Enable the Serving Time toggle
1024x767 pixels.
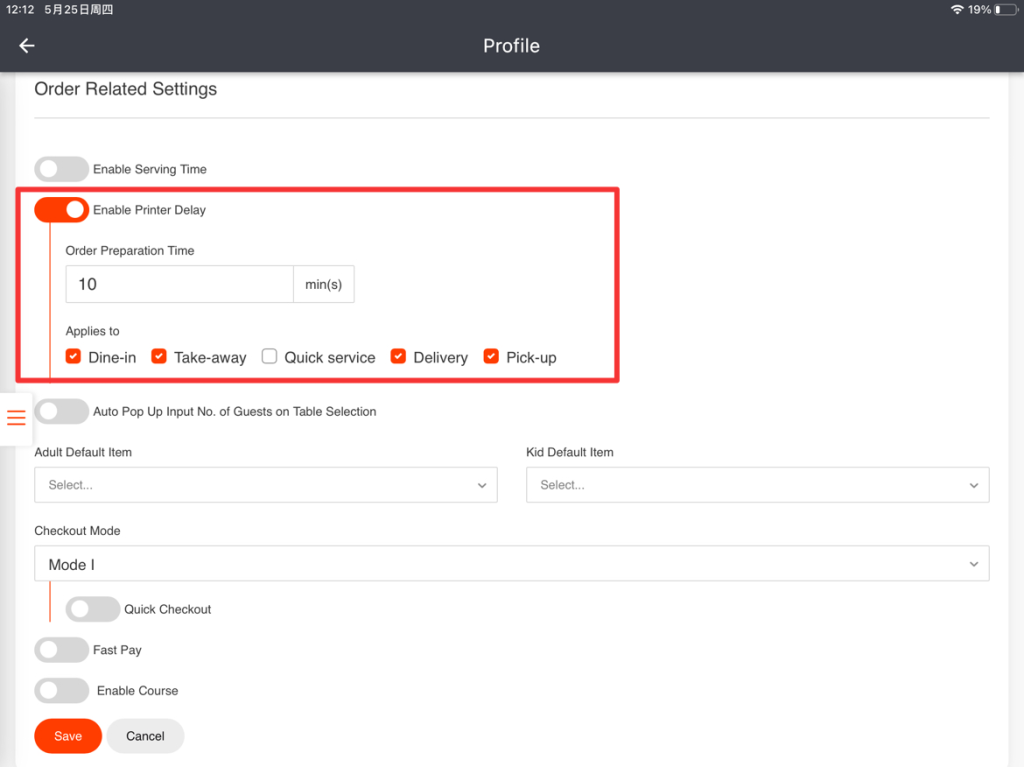(x=61, y=169)
